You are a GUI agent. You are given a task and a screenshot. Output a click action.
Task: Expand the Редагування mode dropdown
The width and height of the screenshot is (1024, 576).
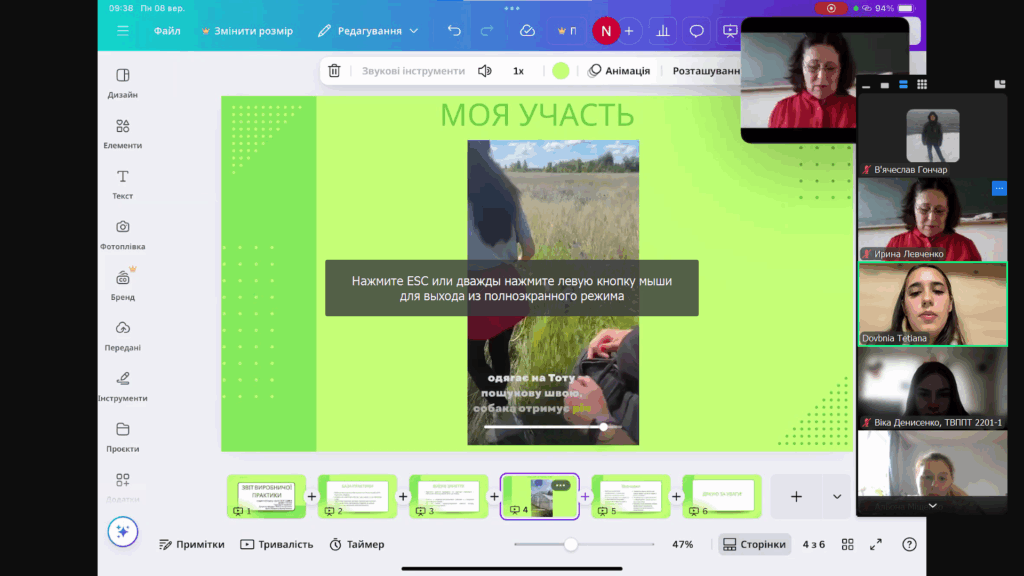click(368, 31)
